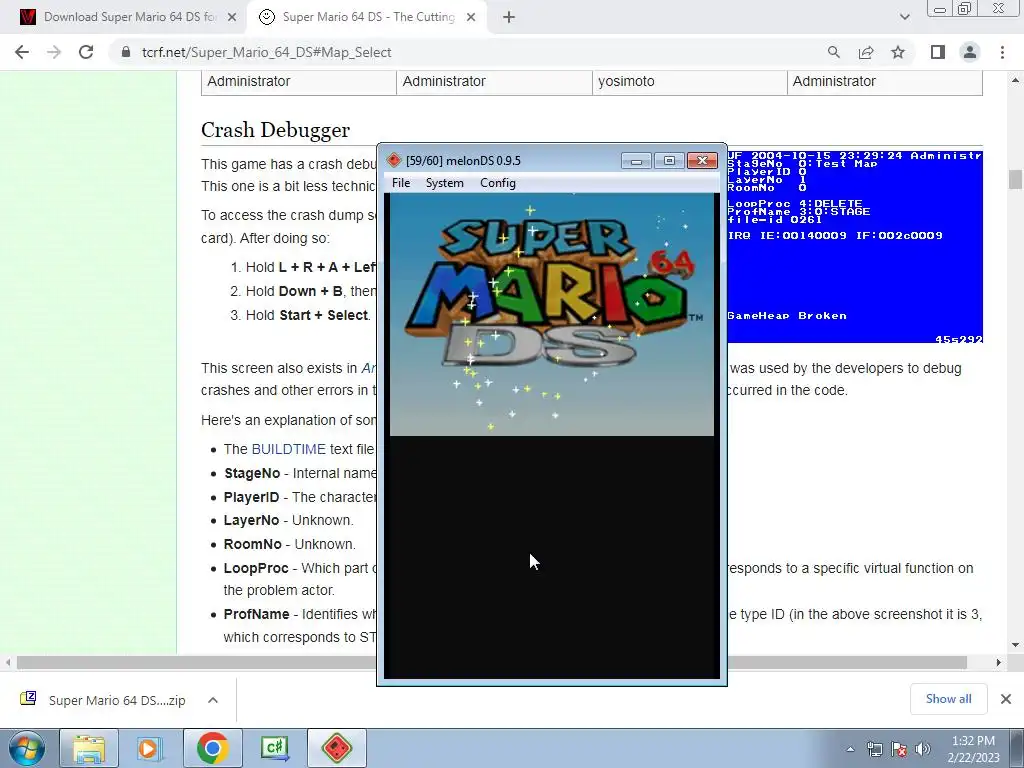The height and width of the screenshot is (768, 1024).
Task: Open the taskbar clock showing 1:32 PM
Action: click(973, 749)
